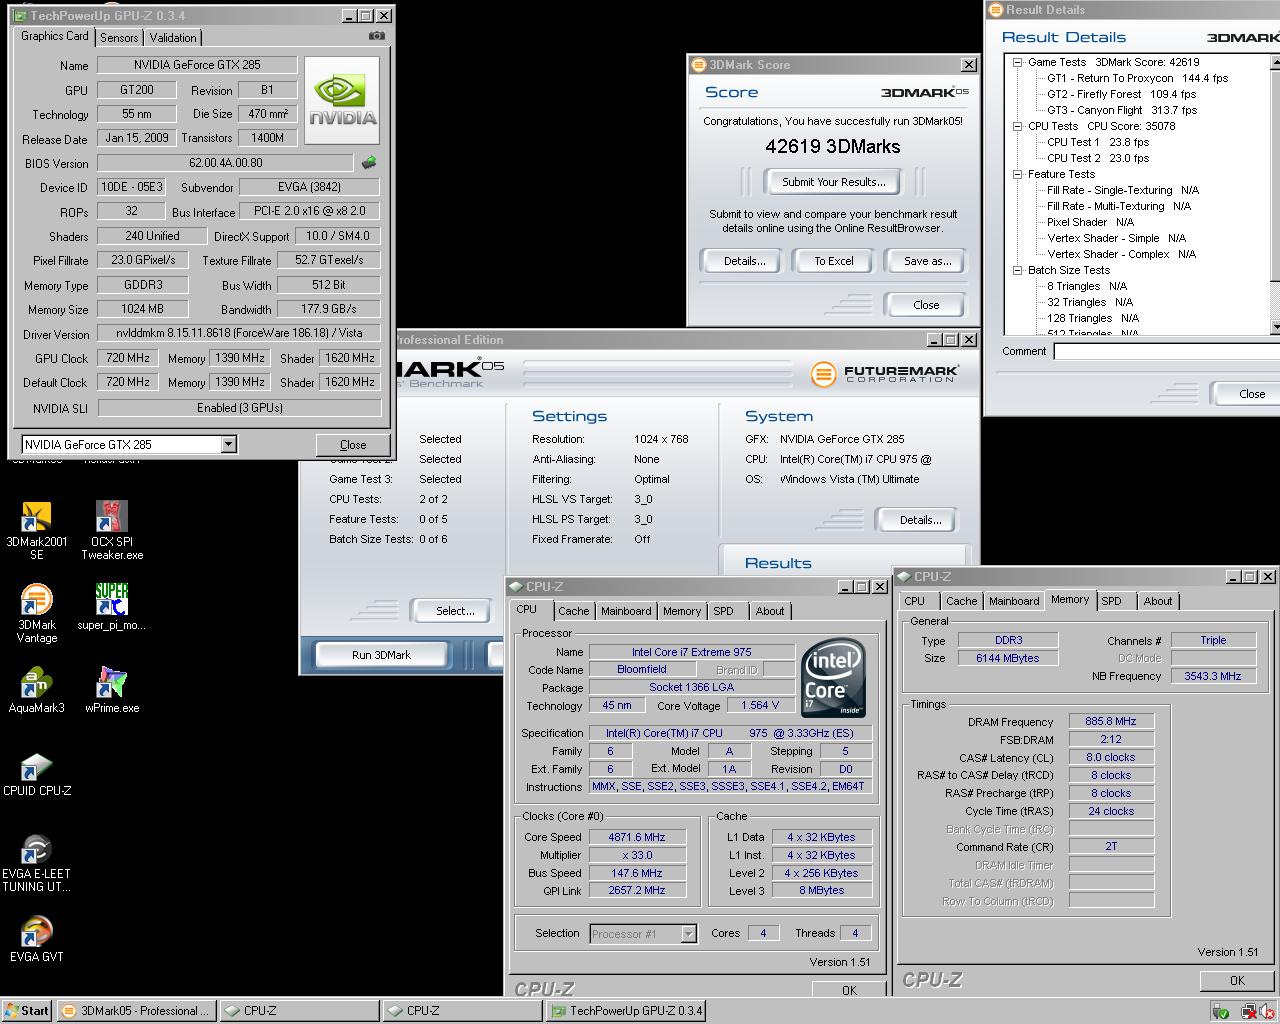
Task: Select the Graphics Card tab in GPU-Z
Action: 55,36
